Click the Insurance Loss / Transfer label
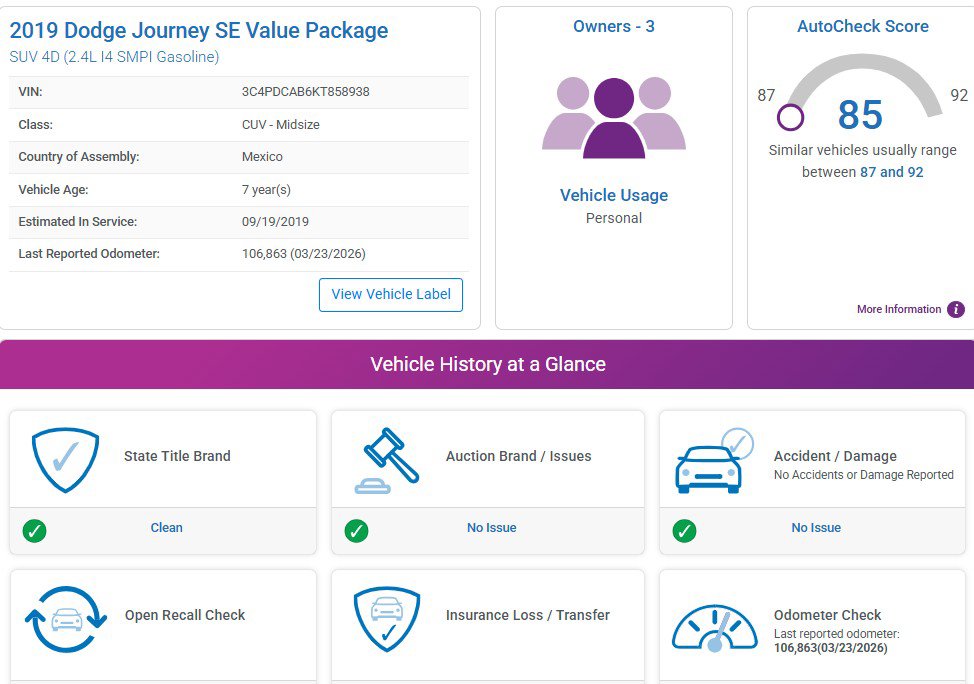Screen dimensions: 974x684 [x=527, y=615]
